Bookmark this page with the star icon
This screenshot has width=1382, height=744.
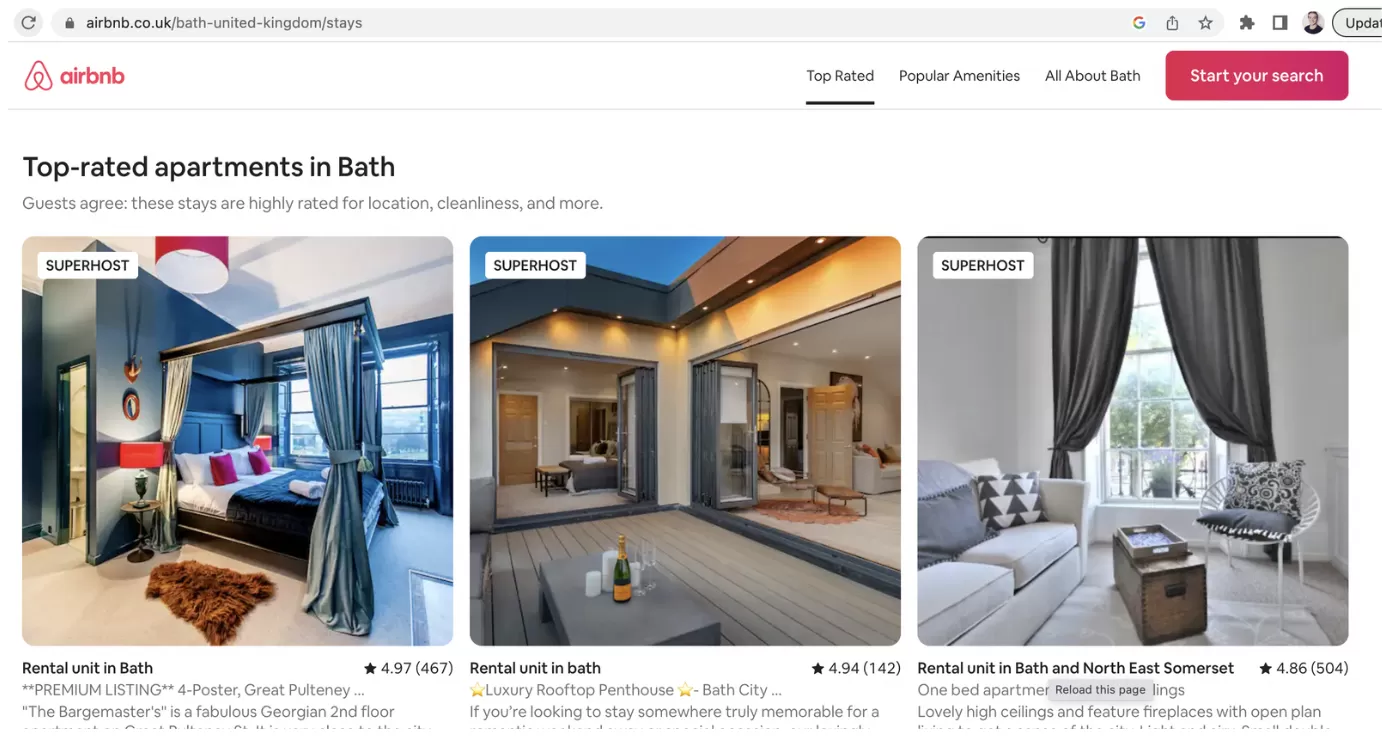coord(1206,22)
